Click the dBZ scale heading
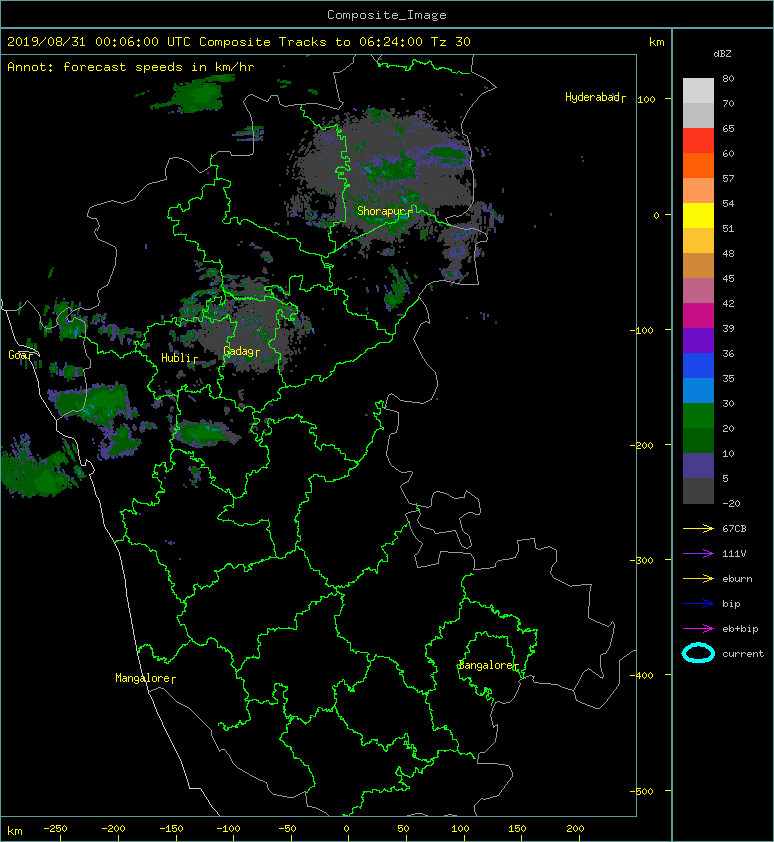Image resolution: width=774 pixels, height=842 pixels. pyautogui.click(x=722, y=54)
